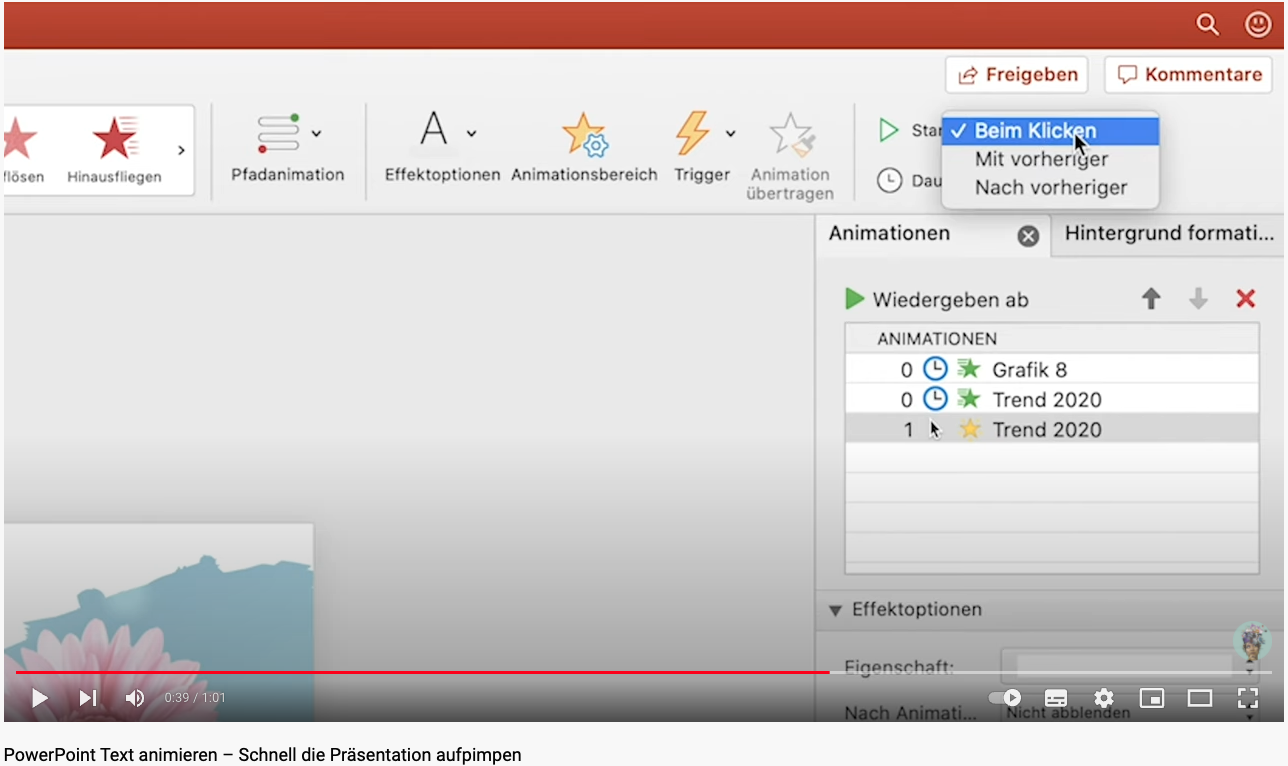Enable subtitles in the video player

click(x=1056, y=698)
